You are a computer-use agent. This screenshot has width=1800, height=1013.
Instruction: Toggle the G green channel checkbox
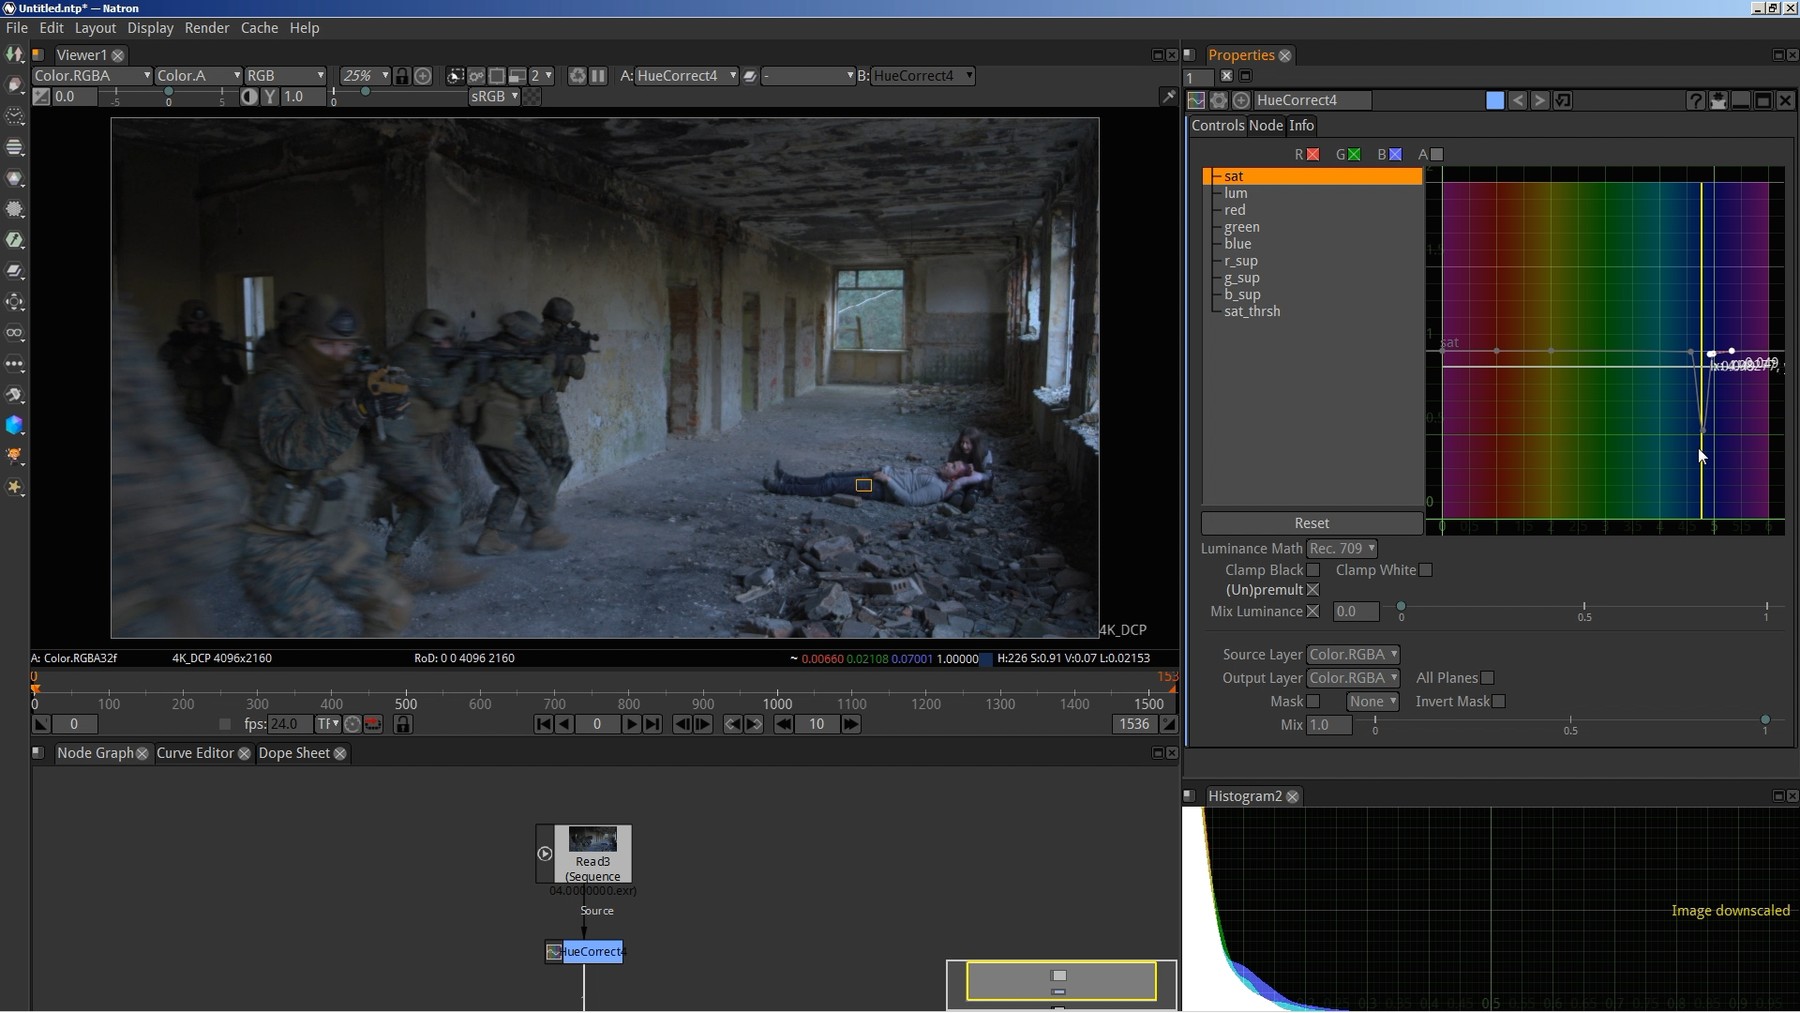(x=1354, y=154)
